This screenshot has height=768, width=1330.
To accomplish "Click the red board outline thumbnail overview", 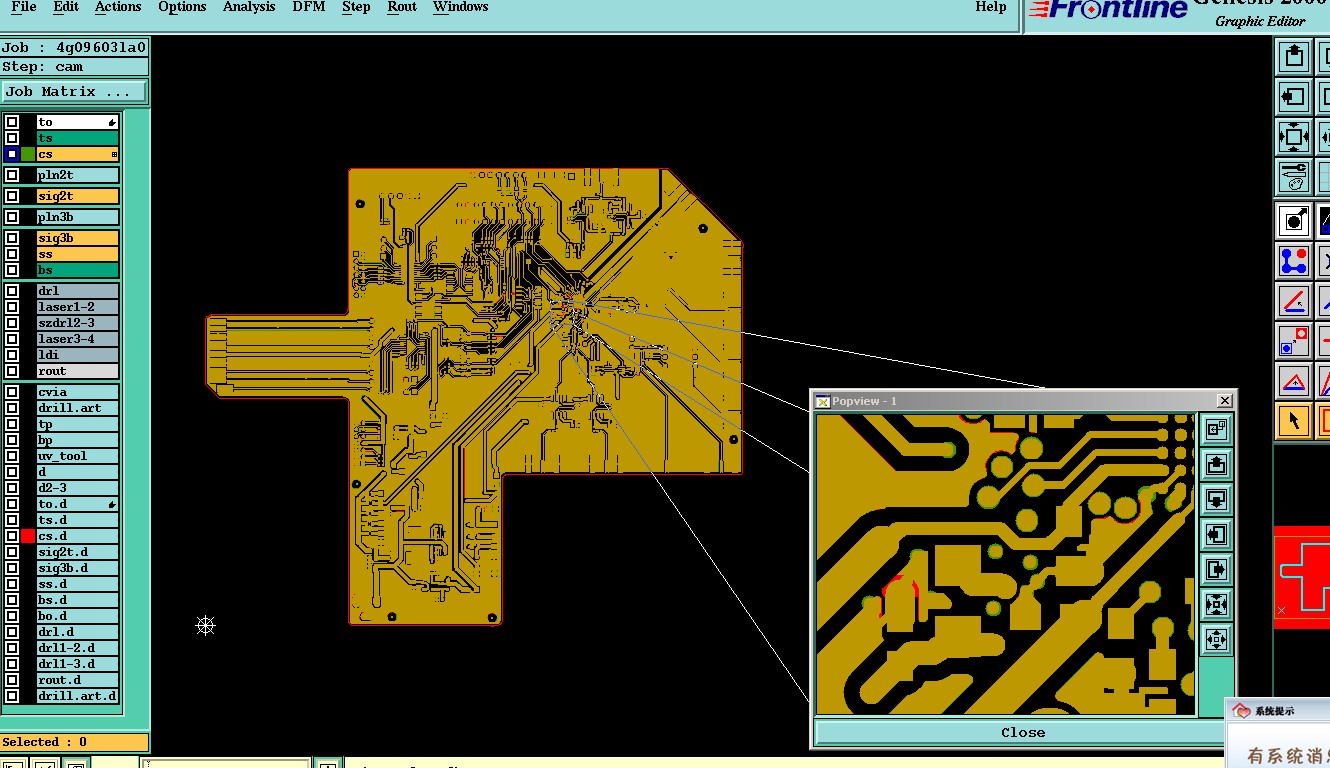I will tap(1302, 577).
